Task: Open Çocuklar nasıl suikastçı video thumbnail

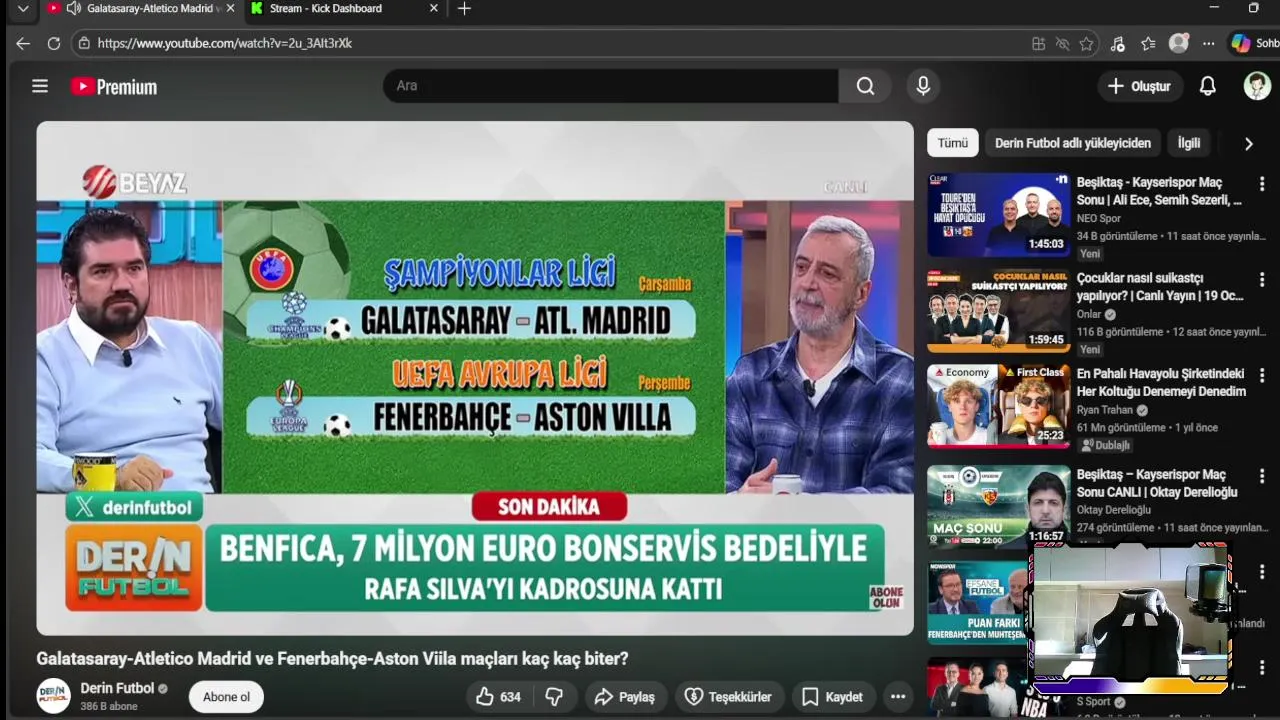Action: [998, 311]
